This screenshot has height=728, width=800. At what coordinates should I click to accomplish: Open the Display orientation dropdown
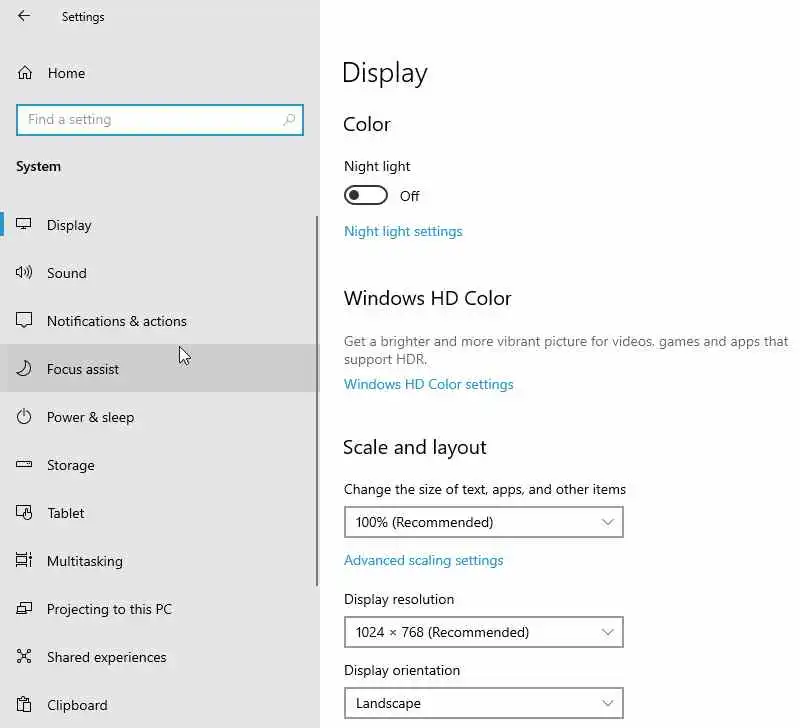484,703
